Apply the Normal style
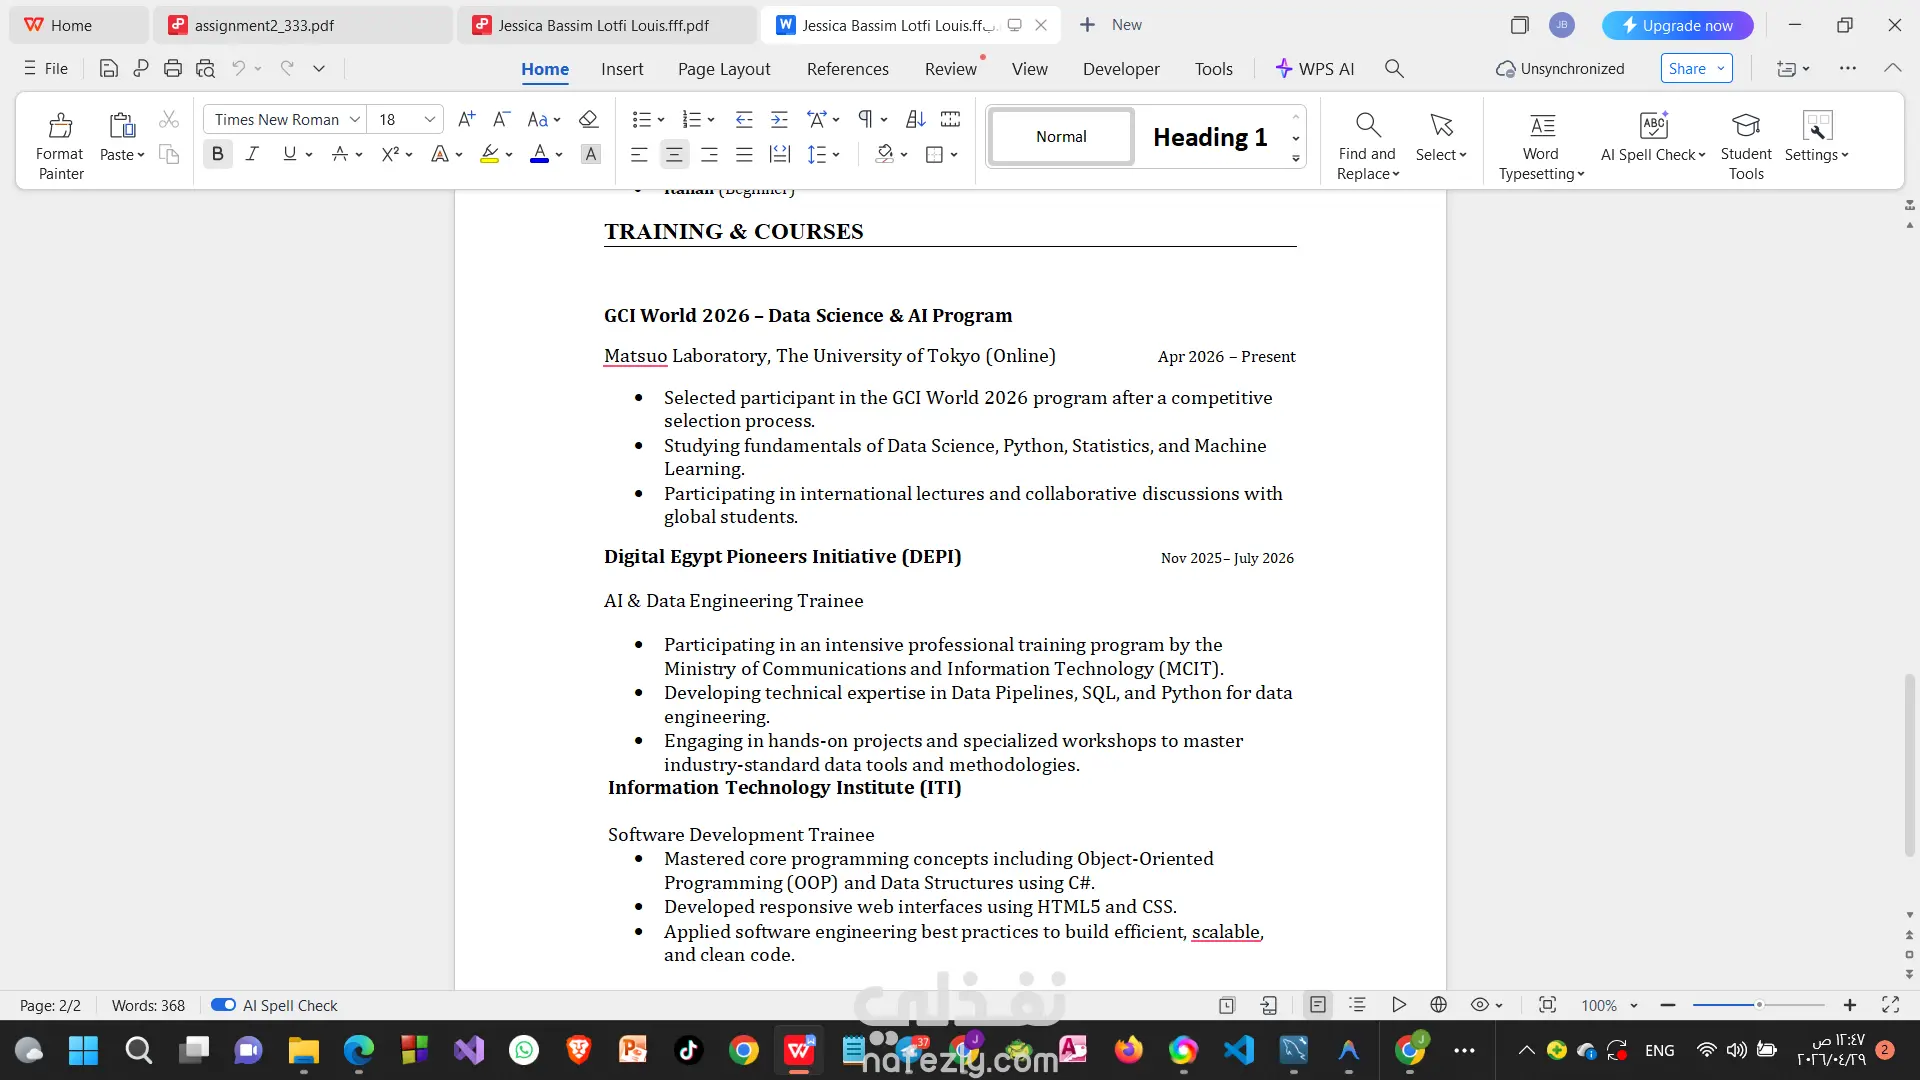The height and width of the screenshot is (1080, 1920). pos(1061,137)
